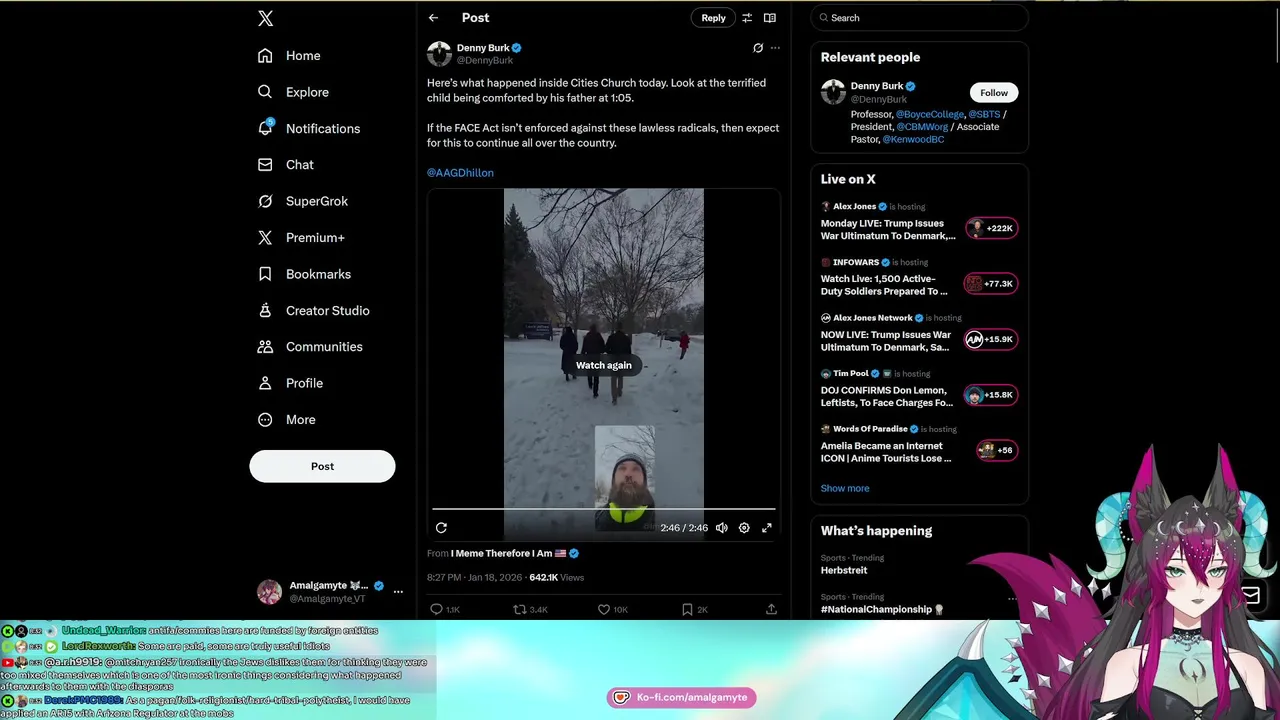Click the white Post button

(x=322, y=466)
